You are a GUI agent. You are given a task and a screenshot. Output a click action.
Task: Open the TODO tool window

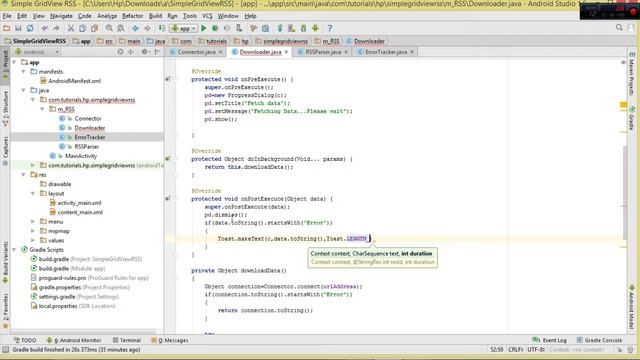25,340
